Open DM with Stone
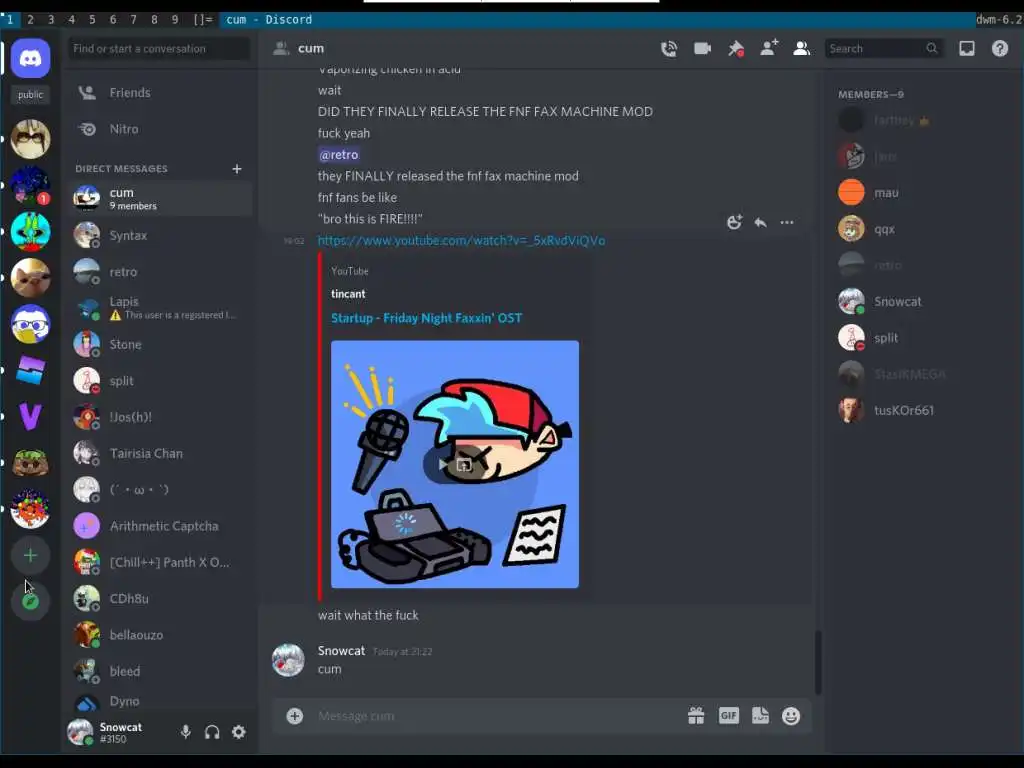This screenshot has width=1024, height=768. 161,344
